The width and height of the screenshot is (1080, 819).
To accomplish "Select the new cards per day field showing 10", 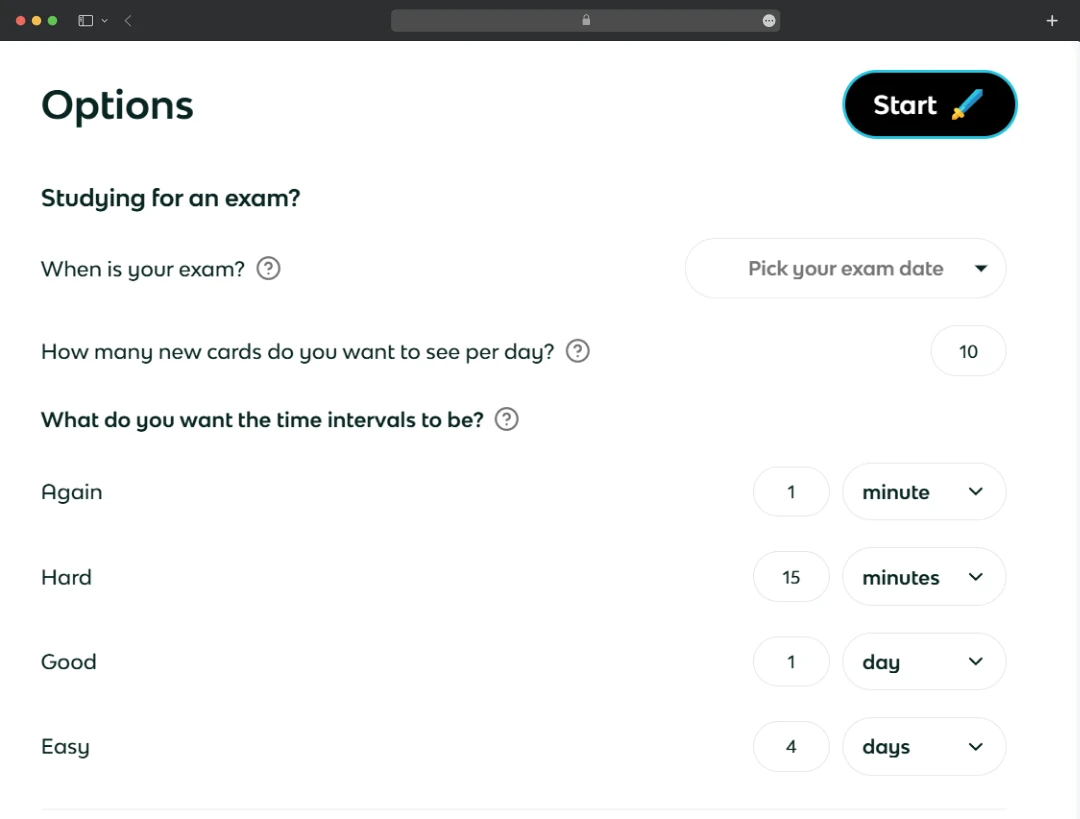I will pos(968,351).
